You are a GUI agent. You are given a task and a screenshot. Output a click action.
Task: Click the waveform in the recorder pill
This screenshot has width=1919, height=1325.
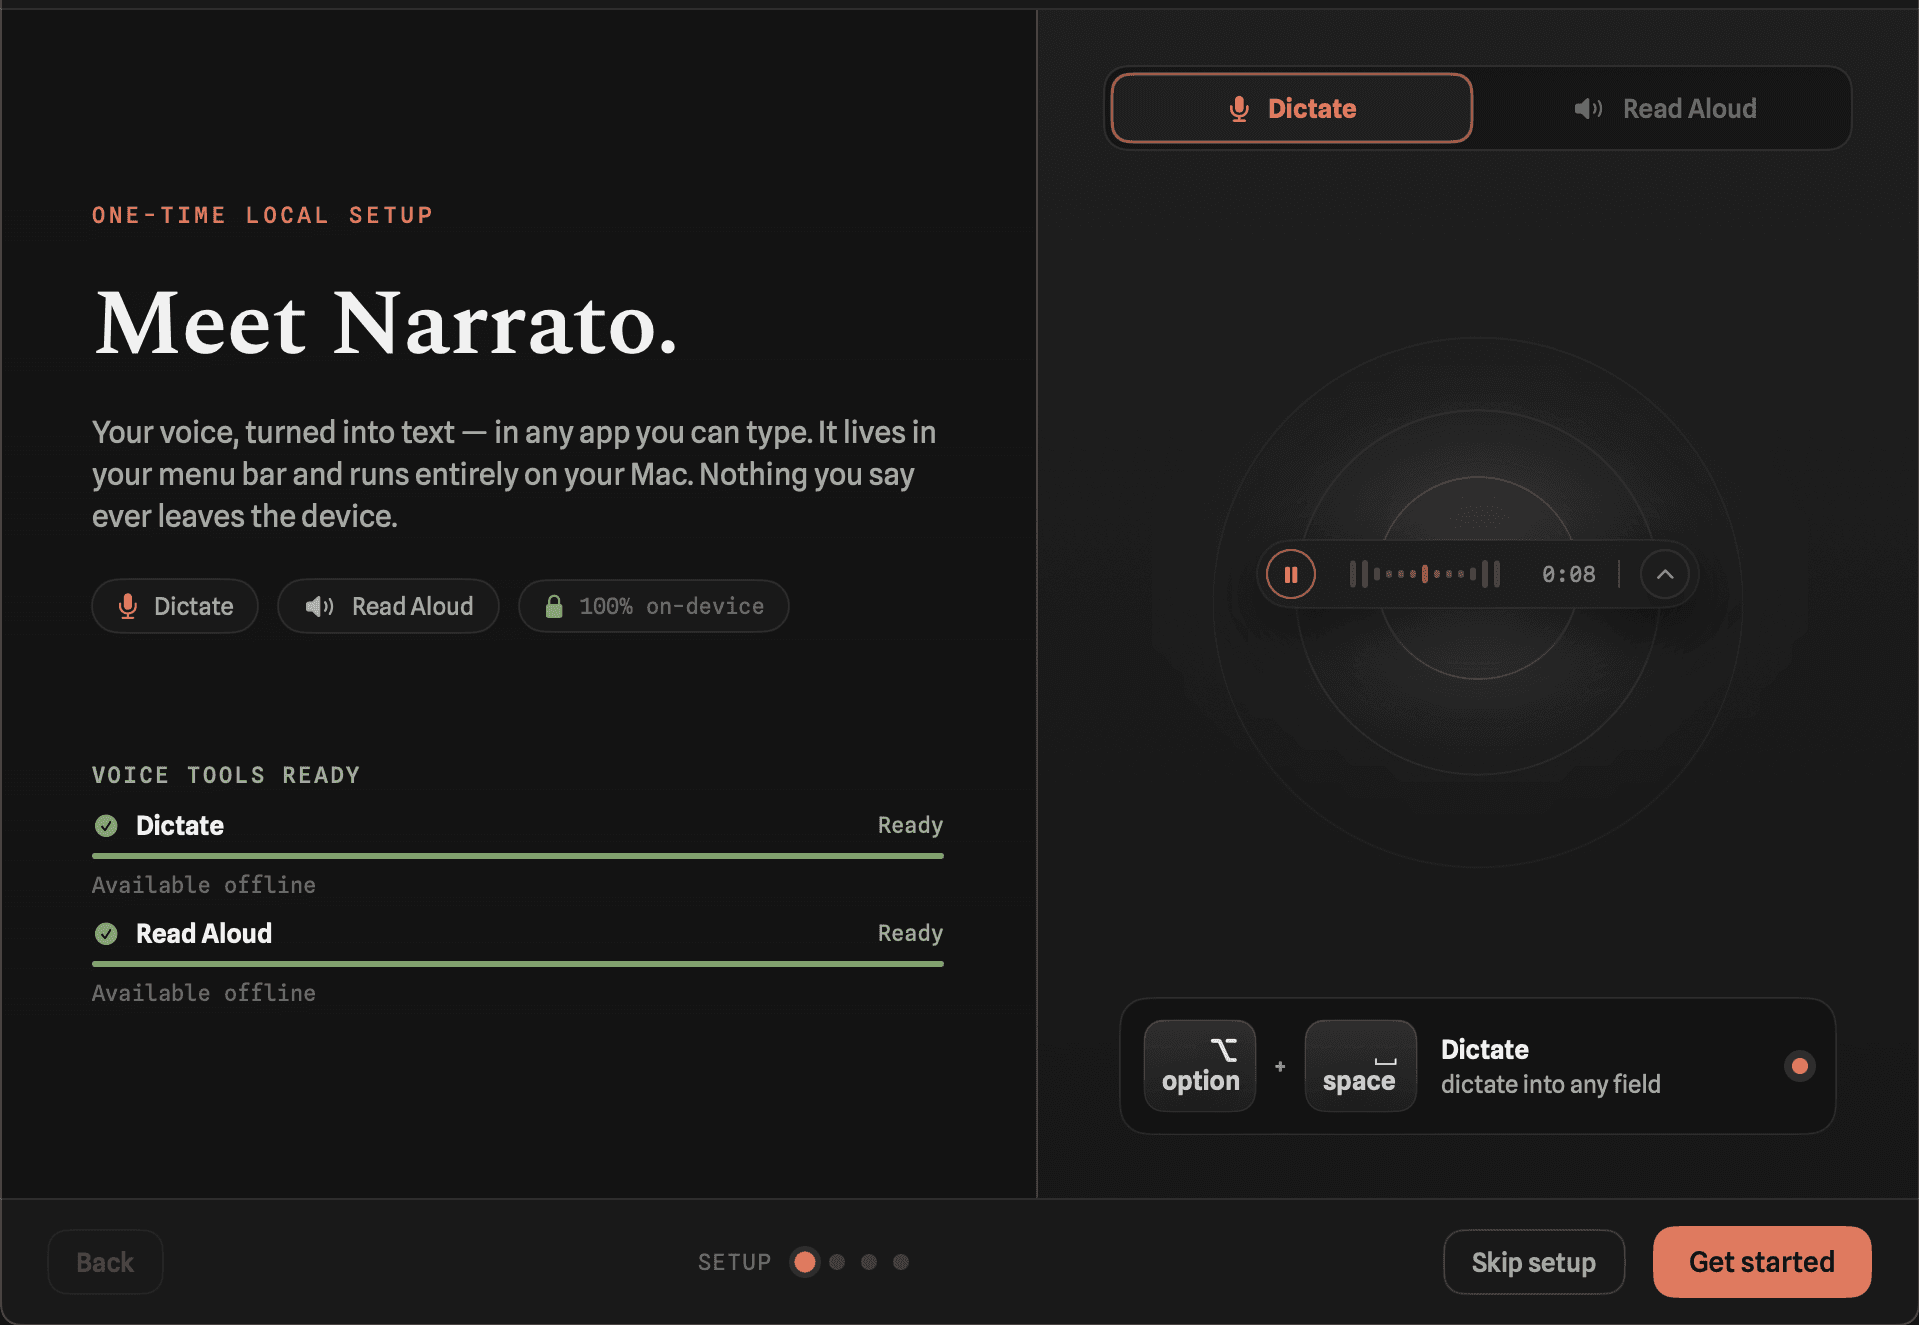click(1424, 574)
